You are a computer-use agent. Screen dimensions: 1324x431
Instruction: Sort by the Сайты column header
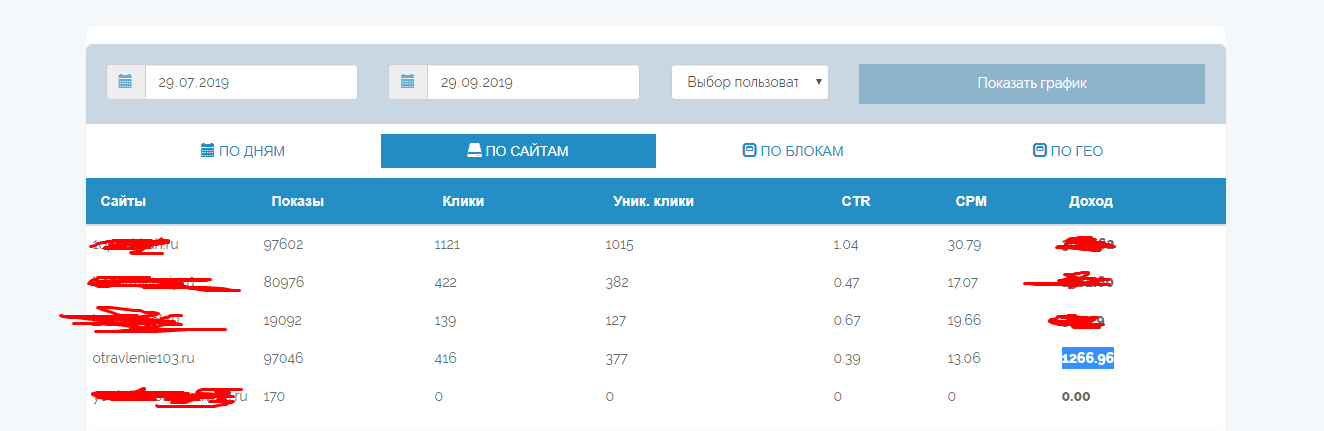coord(124,201)
